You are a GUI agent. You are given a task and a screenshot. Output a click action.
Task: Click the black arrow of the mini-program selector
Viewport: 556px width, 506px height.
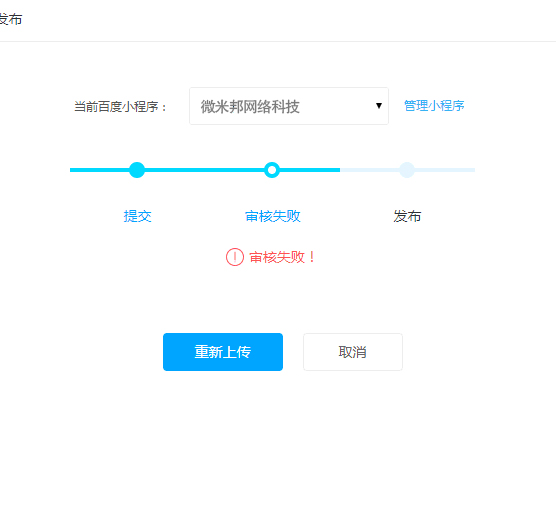[379, 106]
